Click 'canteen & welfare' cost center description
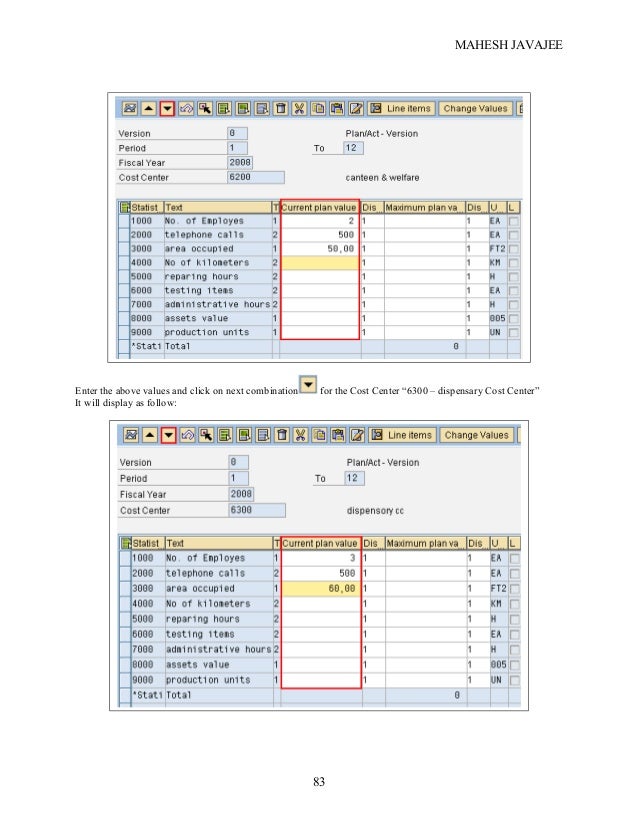The width and height of the screenshot is (638, 826). [382, 178]
